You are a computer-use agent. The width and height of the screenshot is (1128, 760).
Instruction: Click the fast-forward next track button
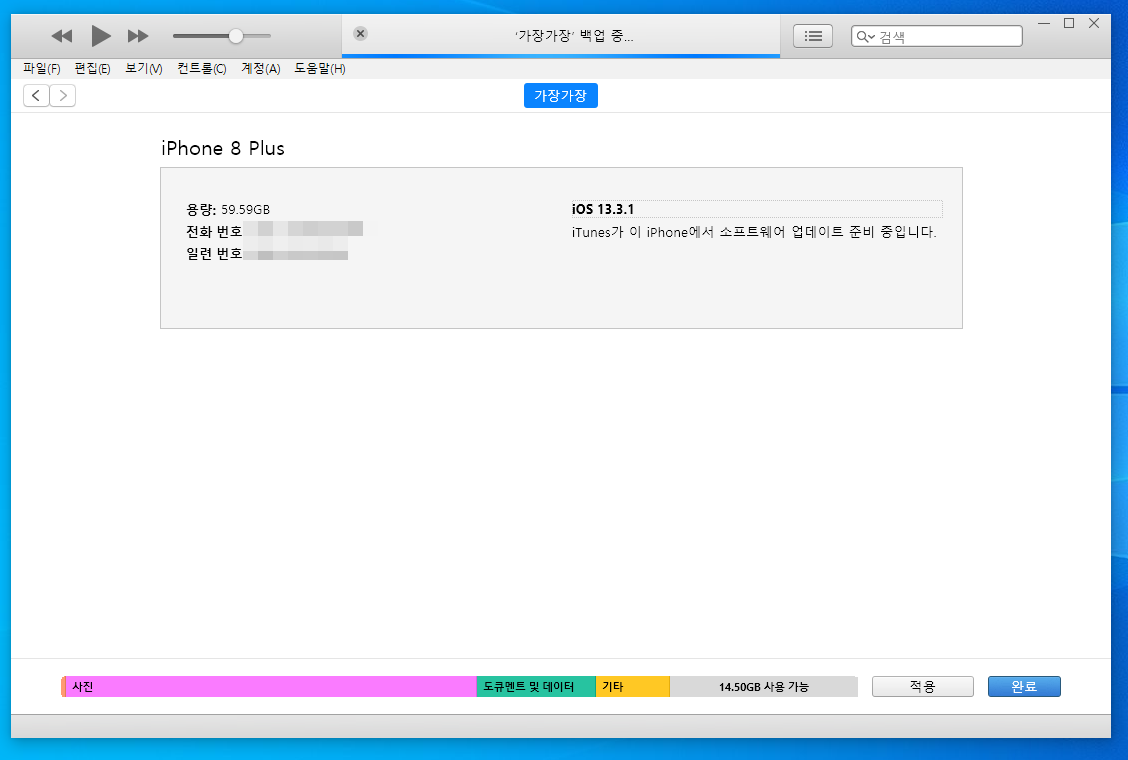pyautogui.click(x=137, y=35)
